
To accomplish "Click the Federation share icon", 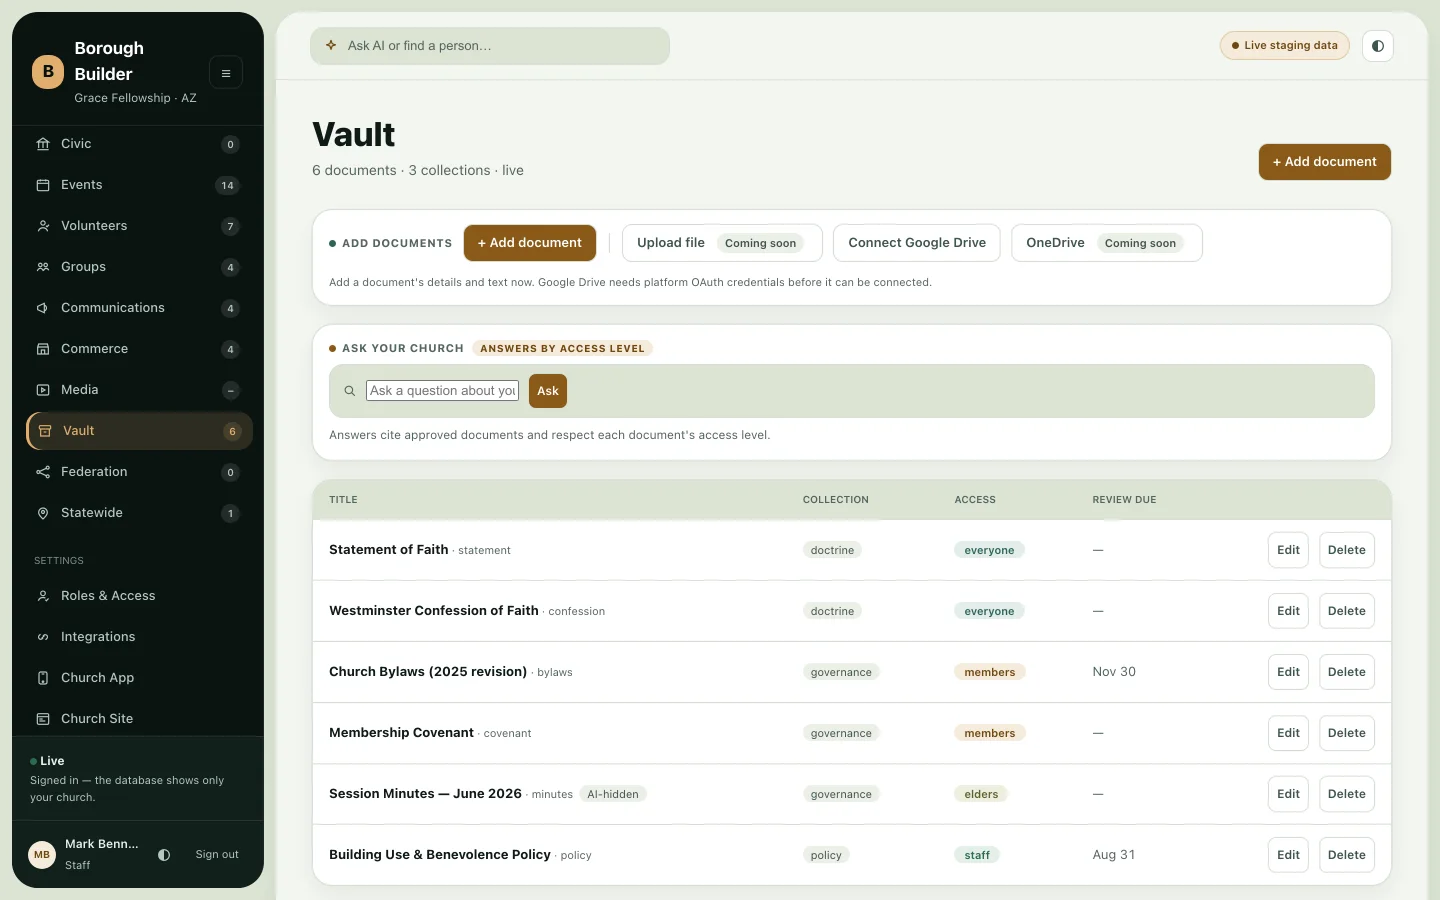I will 43,472.
